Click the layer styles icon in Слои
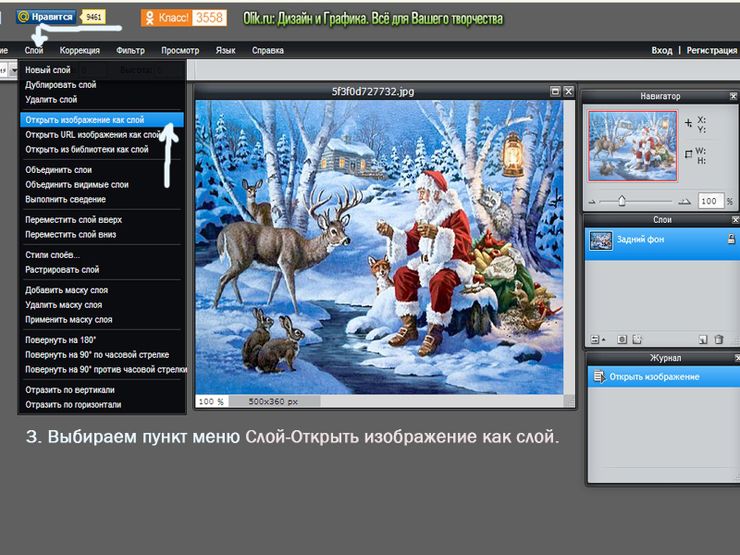The width and height of the screenshot is (740, 555). click(637, 339)
